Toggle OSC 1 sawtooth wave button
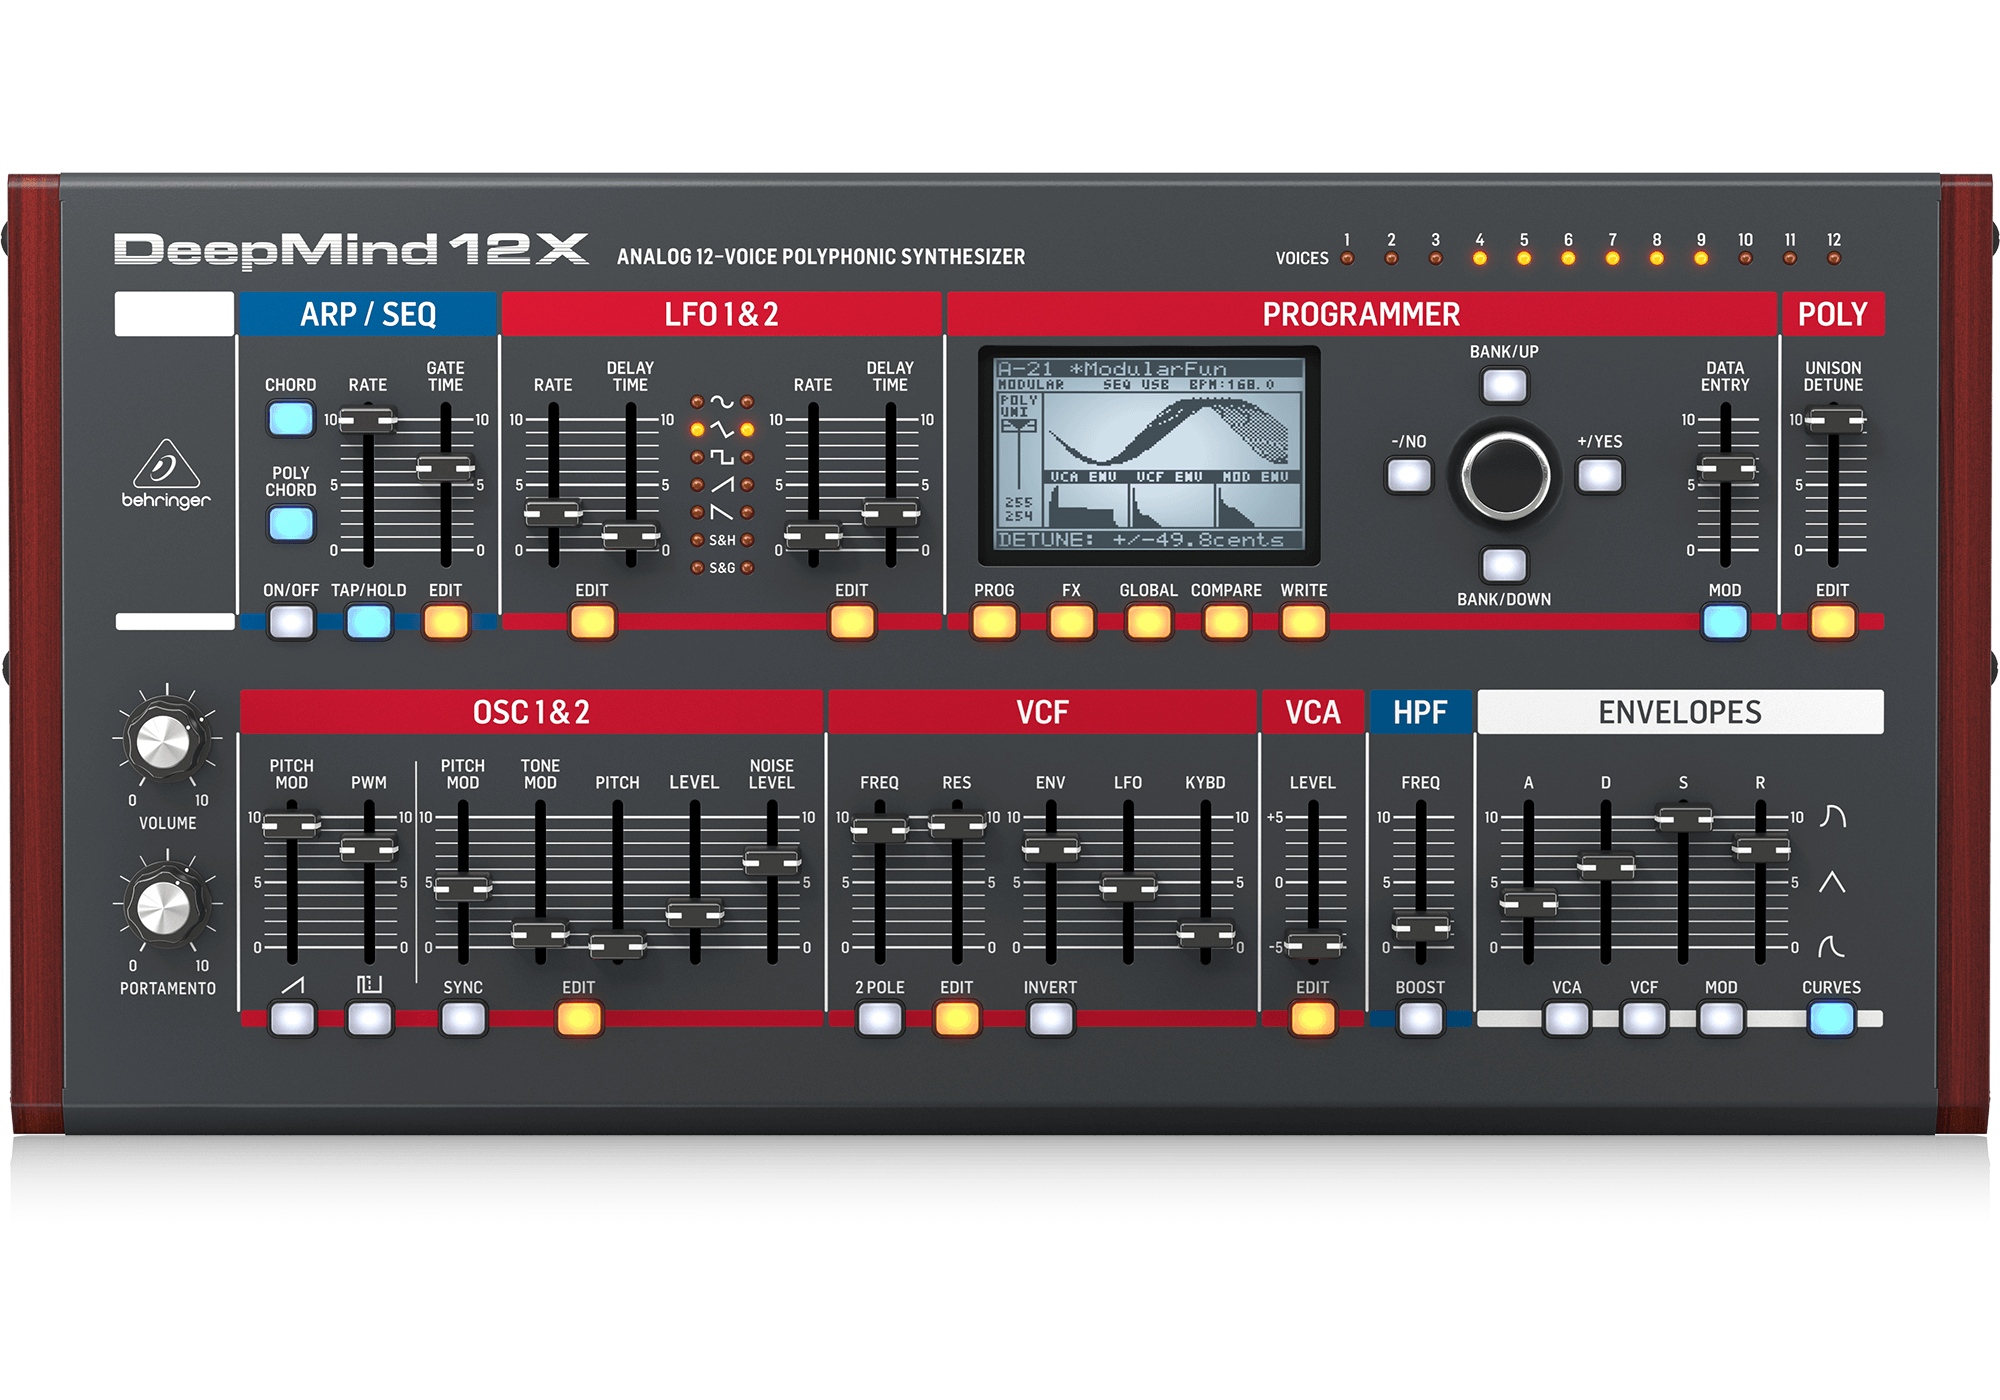This screenshot has height=1400, width=2000. click(292, 1019)
